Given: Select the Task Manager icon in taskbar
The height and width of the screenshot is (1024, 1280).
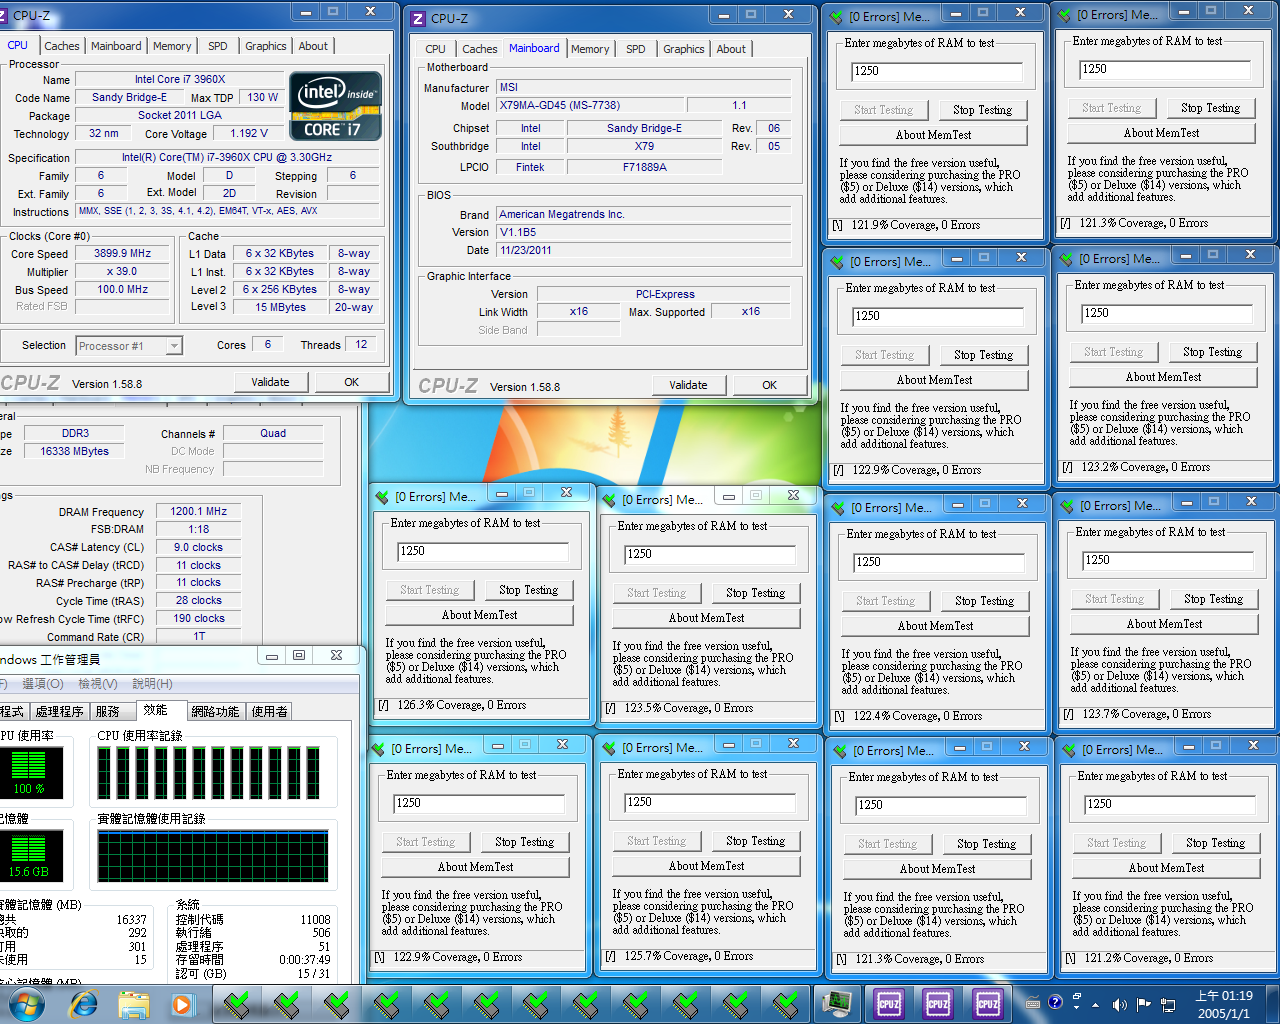Looking at the screenshot, I should click(x=836, y=1003).
